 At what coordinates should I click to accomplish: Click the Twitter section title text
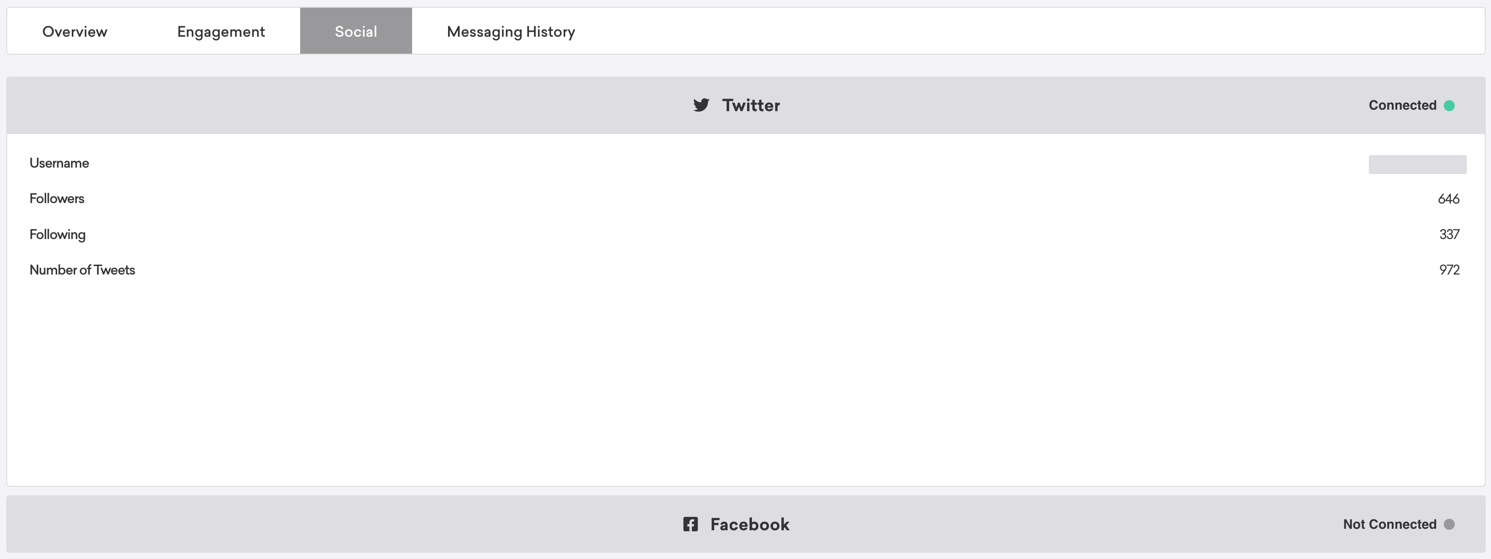pos(751,105)
